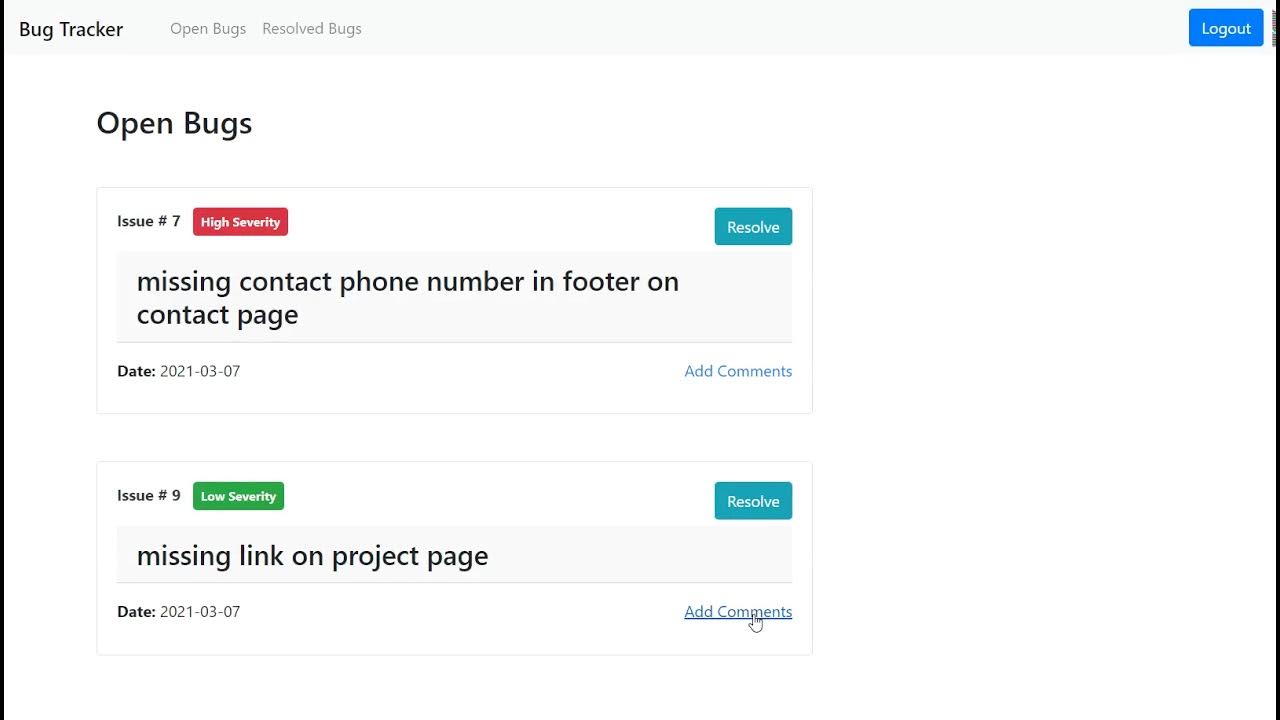Click the bold Date: label in issue 9
Screen dimensions: 1280x720
(136, 612)
